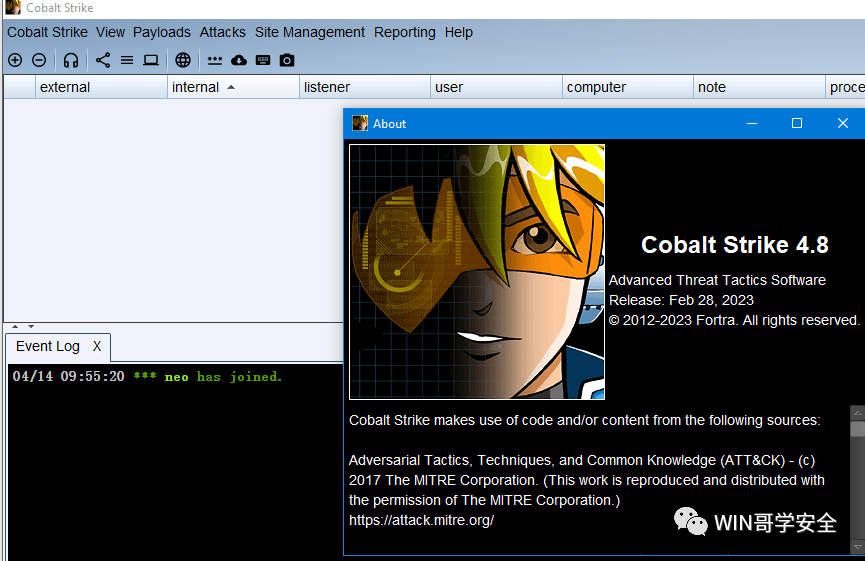Open web log globe icon
The image size is (865, 561).
[x=183, y=60]
